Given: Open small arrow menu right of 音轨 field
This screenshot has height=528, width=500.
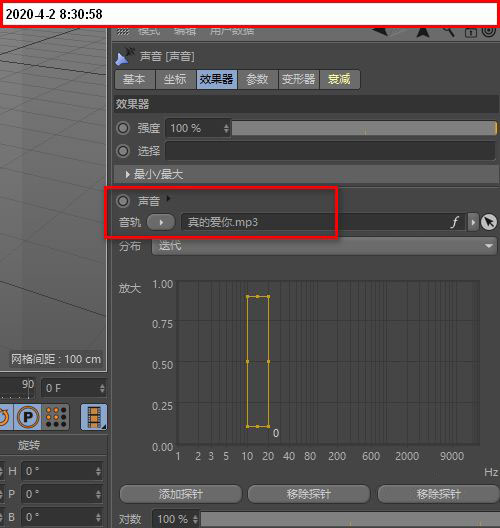Looking at the screenshot, I should click(x=473, y=222).
